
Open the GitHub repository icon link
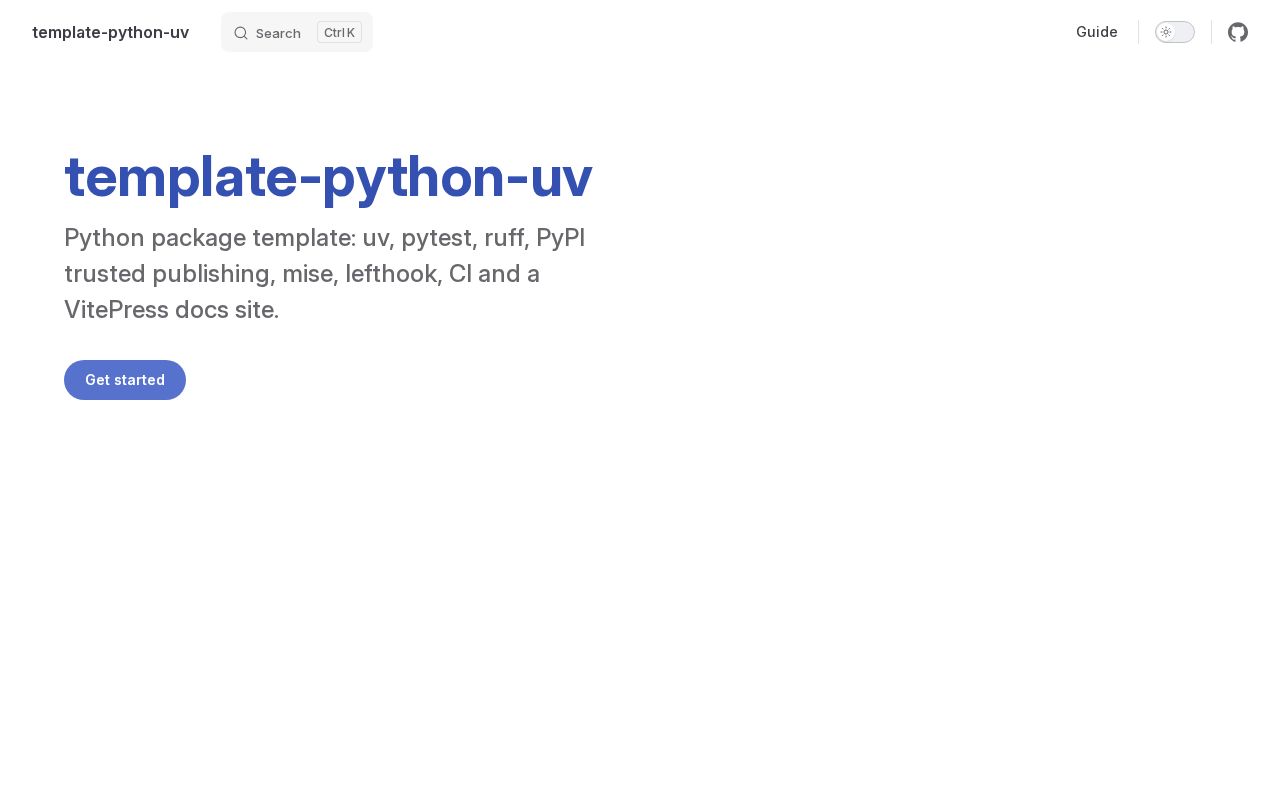pyautogui.click(x=1238, y=32)
